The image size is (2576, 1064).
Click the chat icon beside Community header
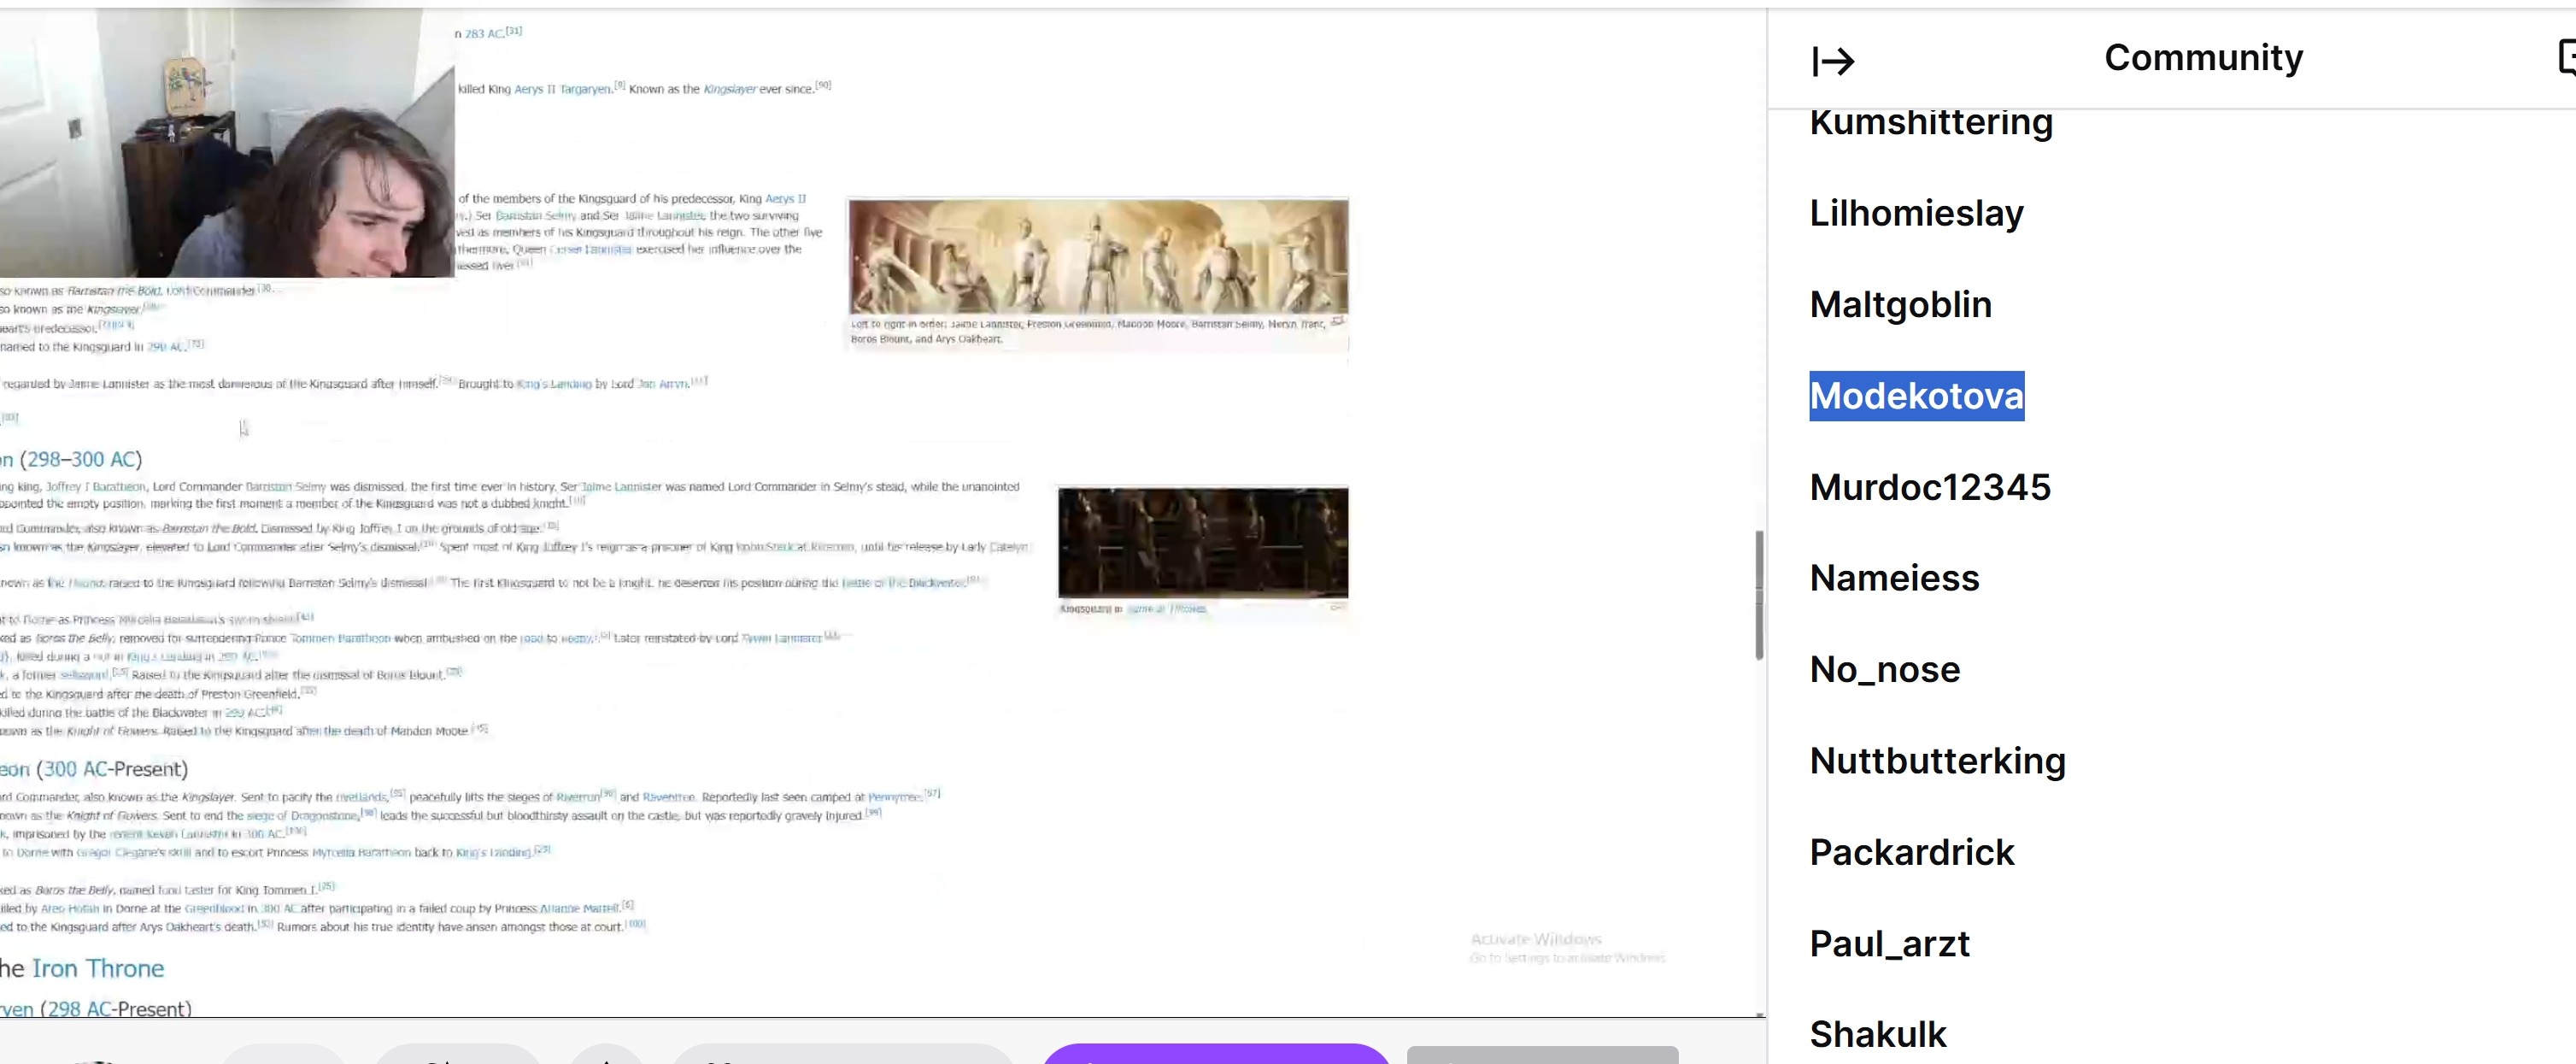point(2567,57)
